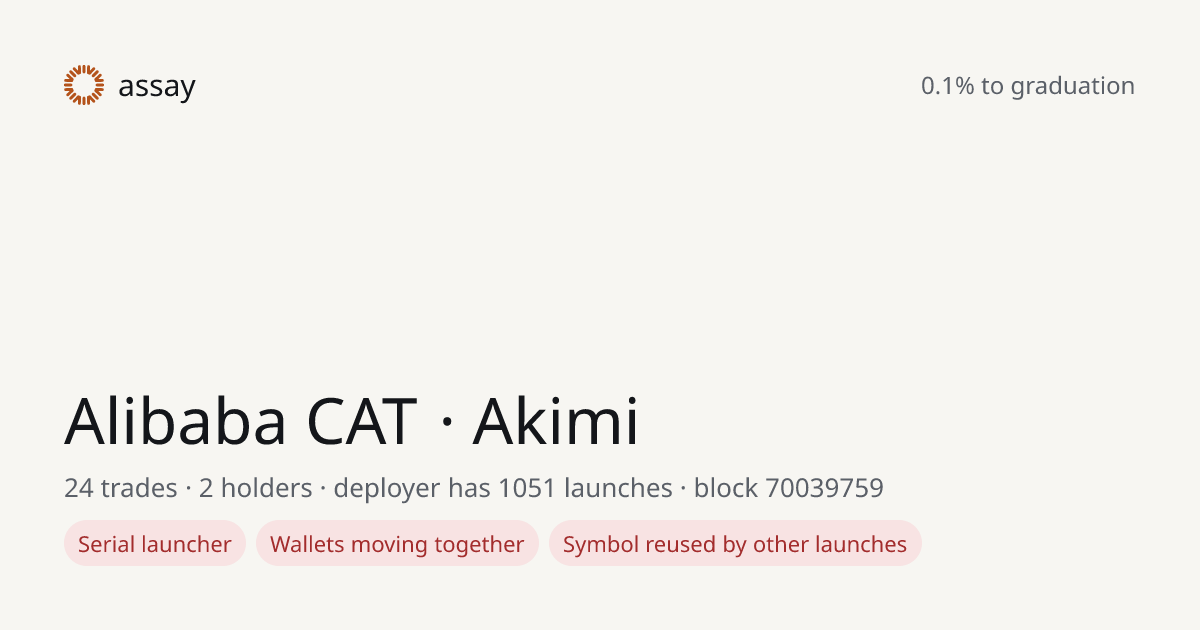Click the orange assay sunburst logo
Screen dimensions: 1200x630
pyautogui.click(x=84, y=85)
